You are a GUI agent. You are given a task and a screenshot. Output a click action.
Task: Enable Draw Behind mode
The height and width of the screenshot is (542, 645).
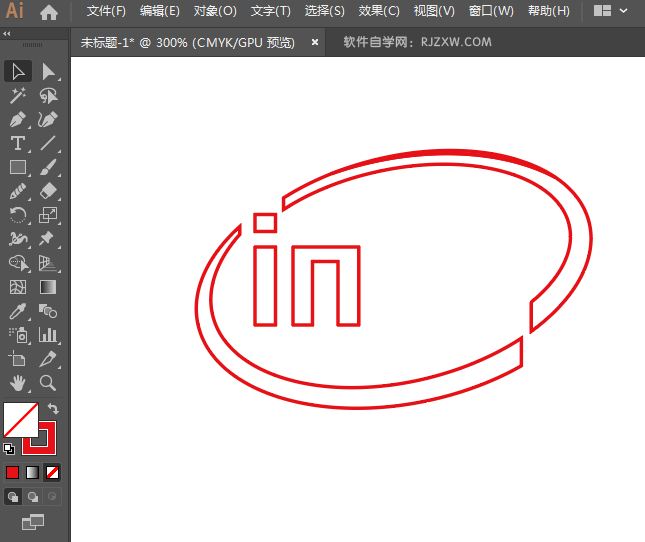pyautogui.click(x=32, y=497)
